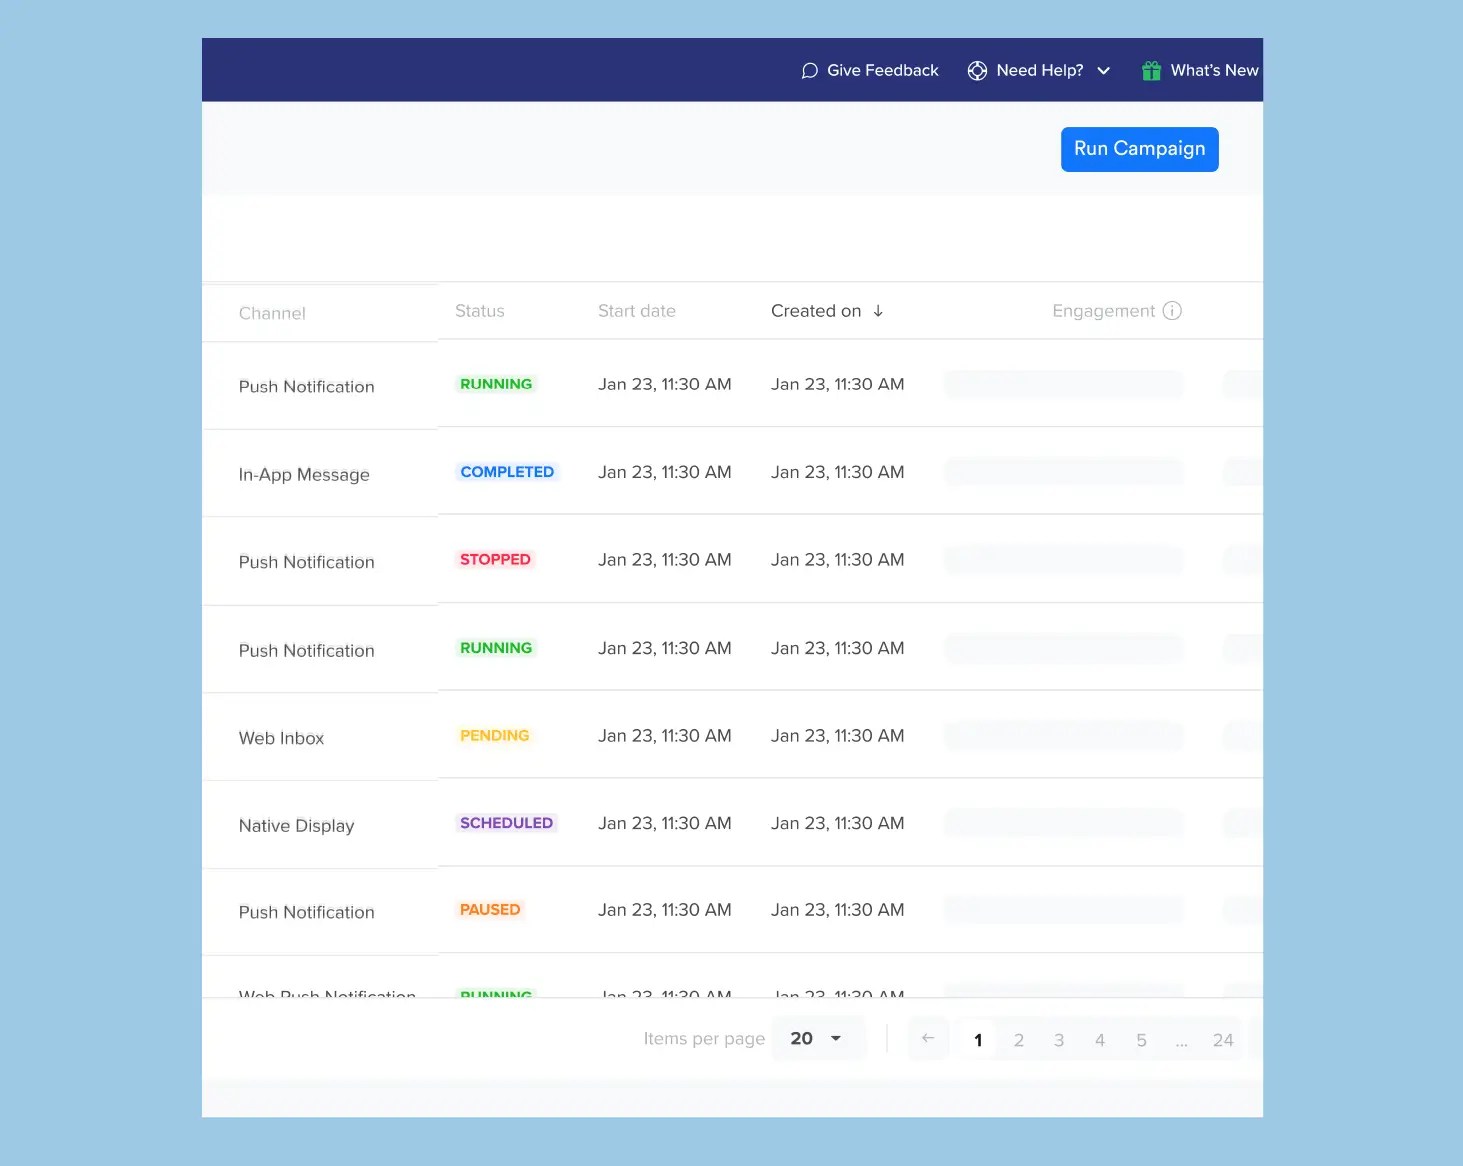
Task: Click the pagination ellipsis
Action: click(x=1182, y=1040)
